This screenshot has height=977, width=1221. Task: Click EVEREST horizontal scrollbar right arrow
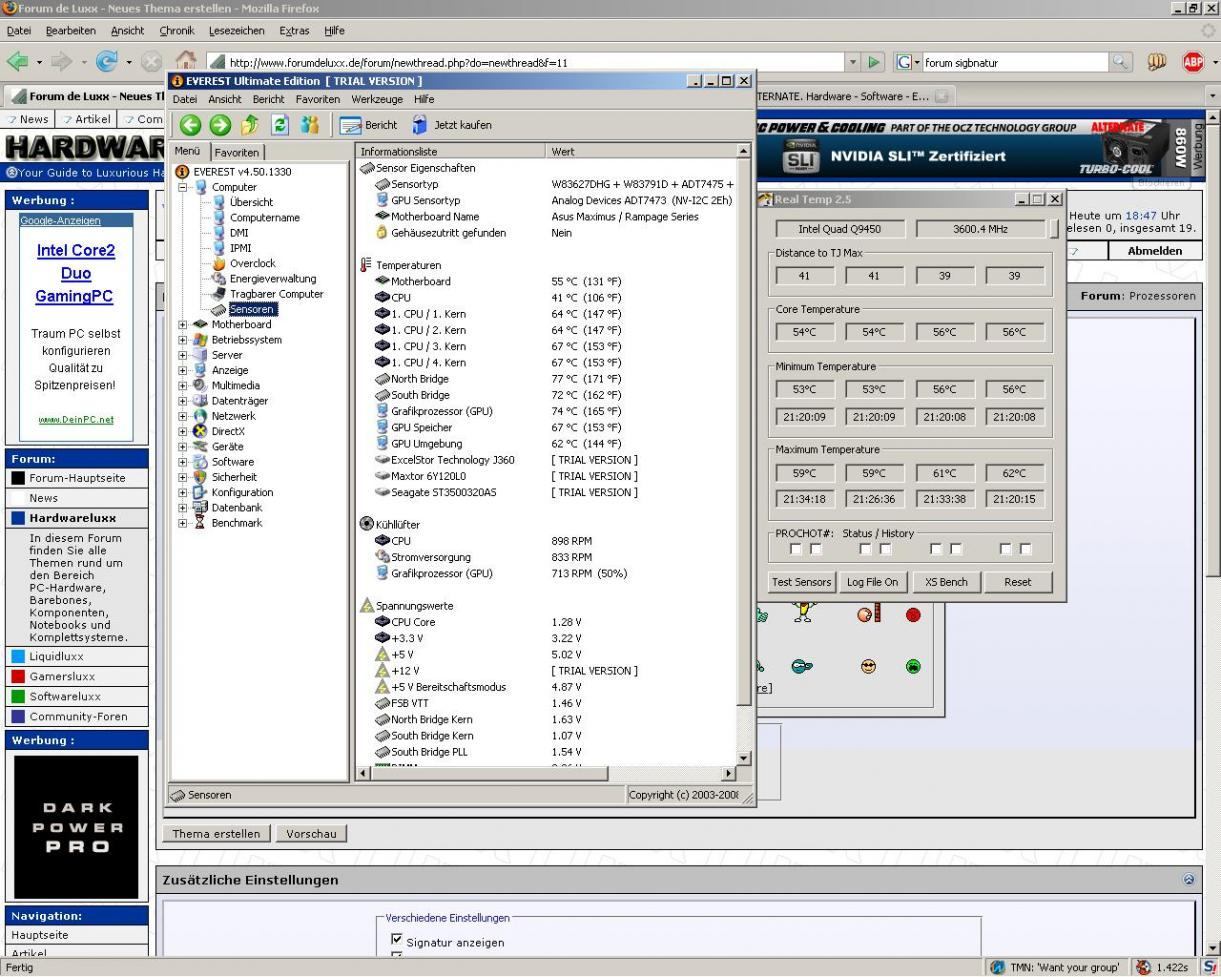coord(728,773)
